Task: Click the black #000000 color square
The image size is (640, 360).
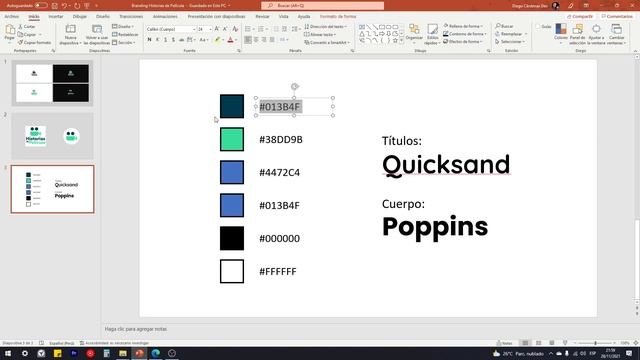Action: click(232, 238)
